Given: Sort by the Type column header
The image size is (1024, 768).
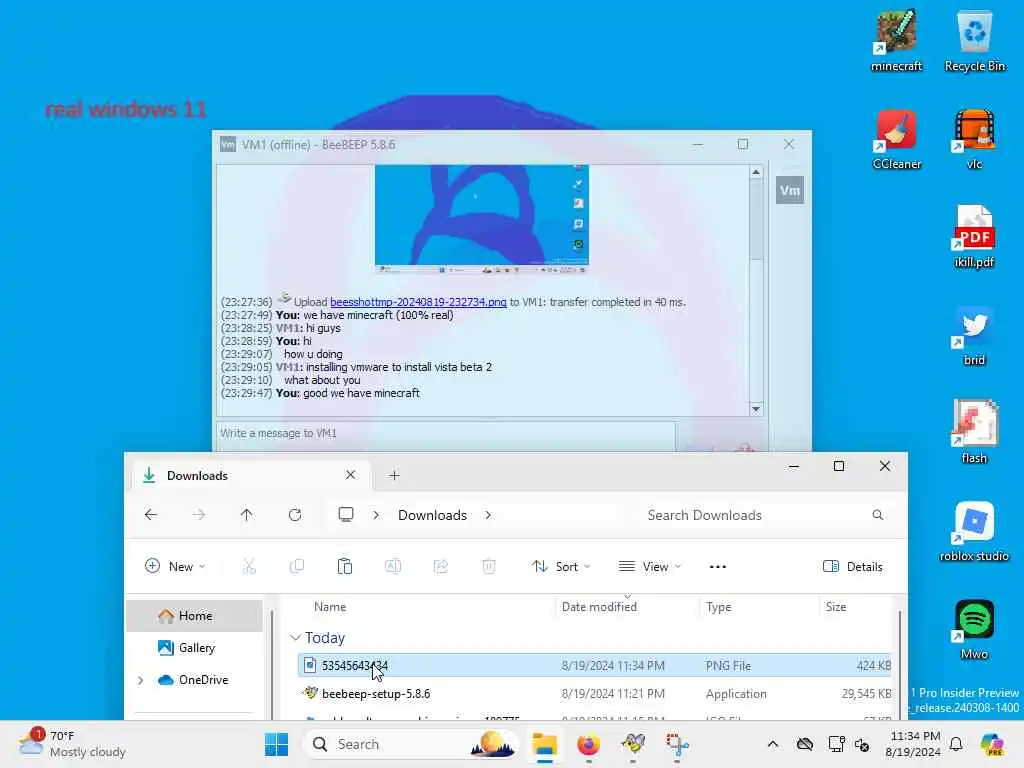Looking at the screenshot, I should pyautogui.click(x=718, y=607).
